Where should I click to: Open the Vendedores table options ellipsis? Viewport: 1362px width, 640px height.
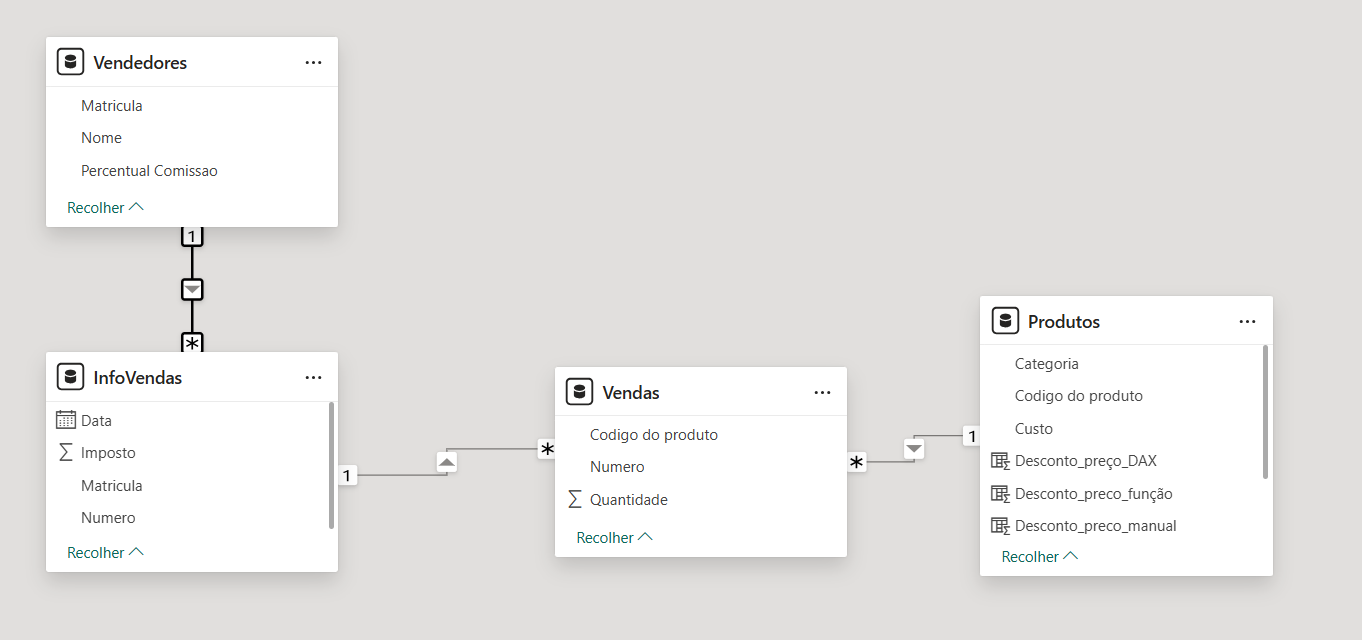(x=313, y=62)
